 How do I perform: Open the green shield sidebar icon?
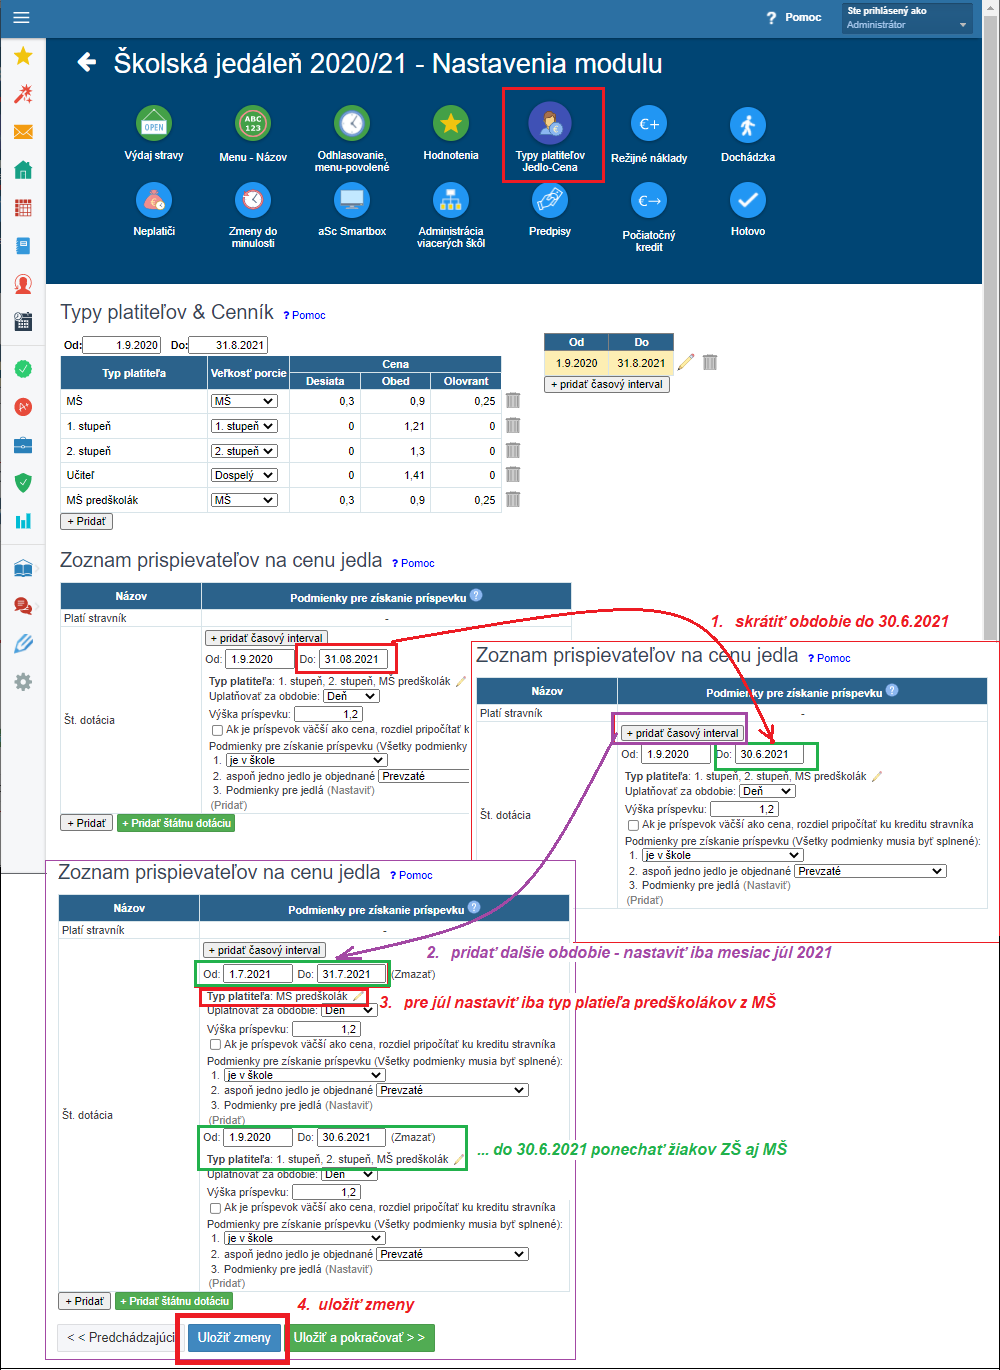pyautogui.click(x=23, y=483)
